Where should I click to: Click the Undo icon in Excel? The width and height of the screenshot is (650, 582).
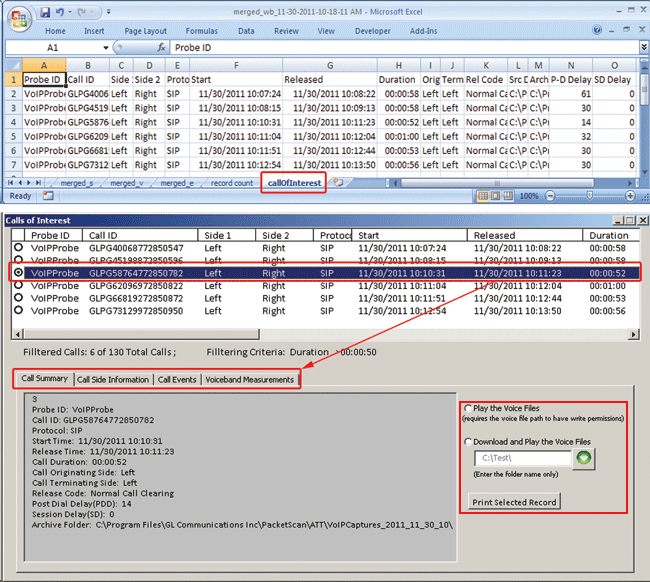coord(60,12)
